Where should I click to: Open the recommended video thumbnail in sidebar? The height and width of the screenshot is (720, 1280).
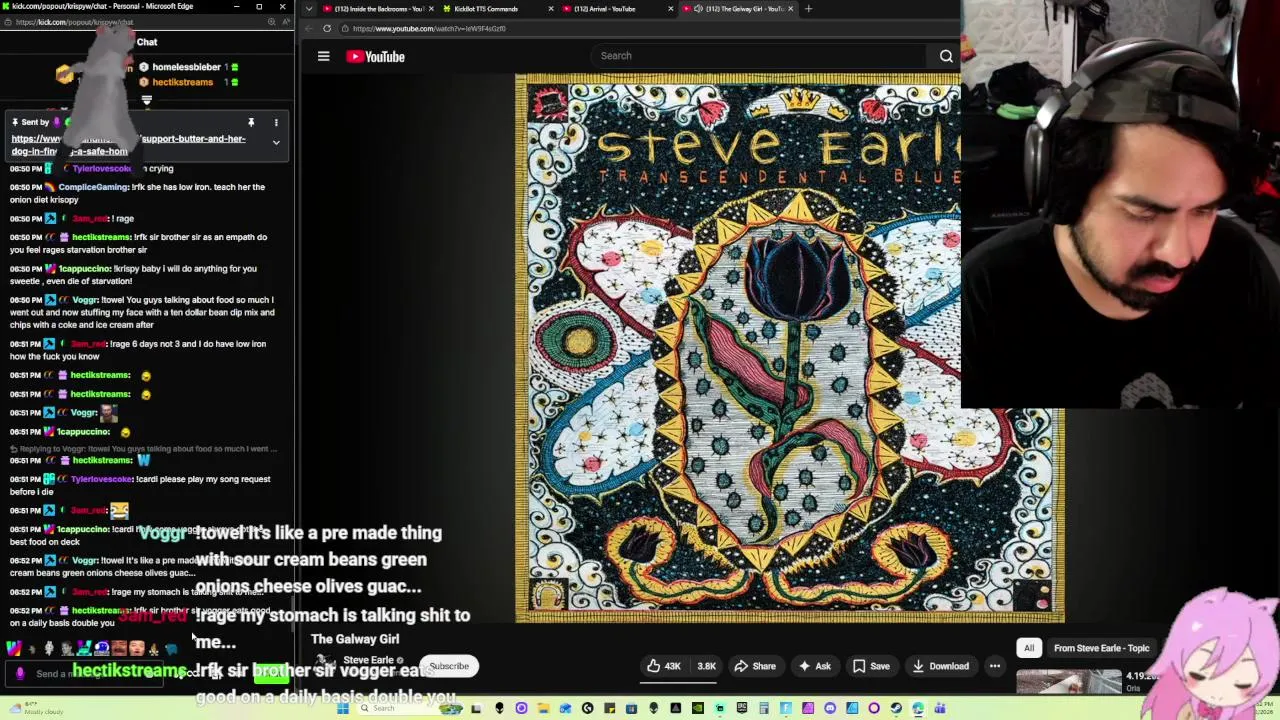[1069, 682]
